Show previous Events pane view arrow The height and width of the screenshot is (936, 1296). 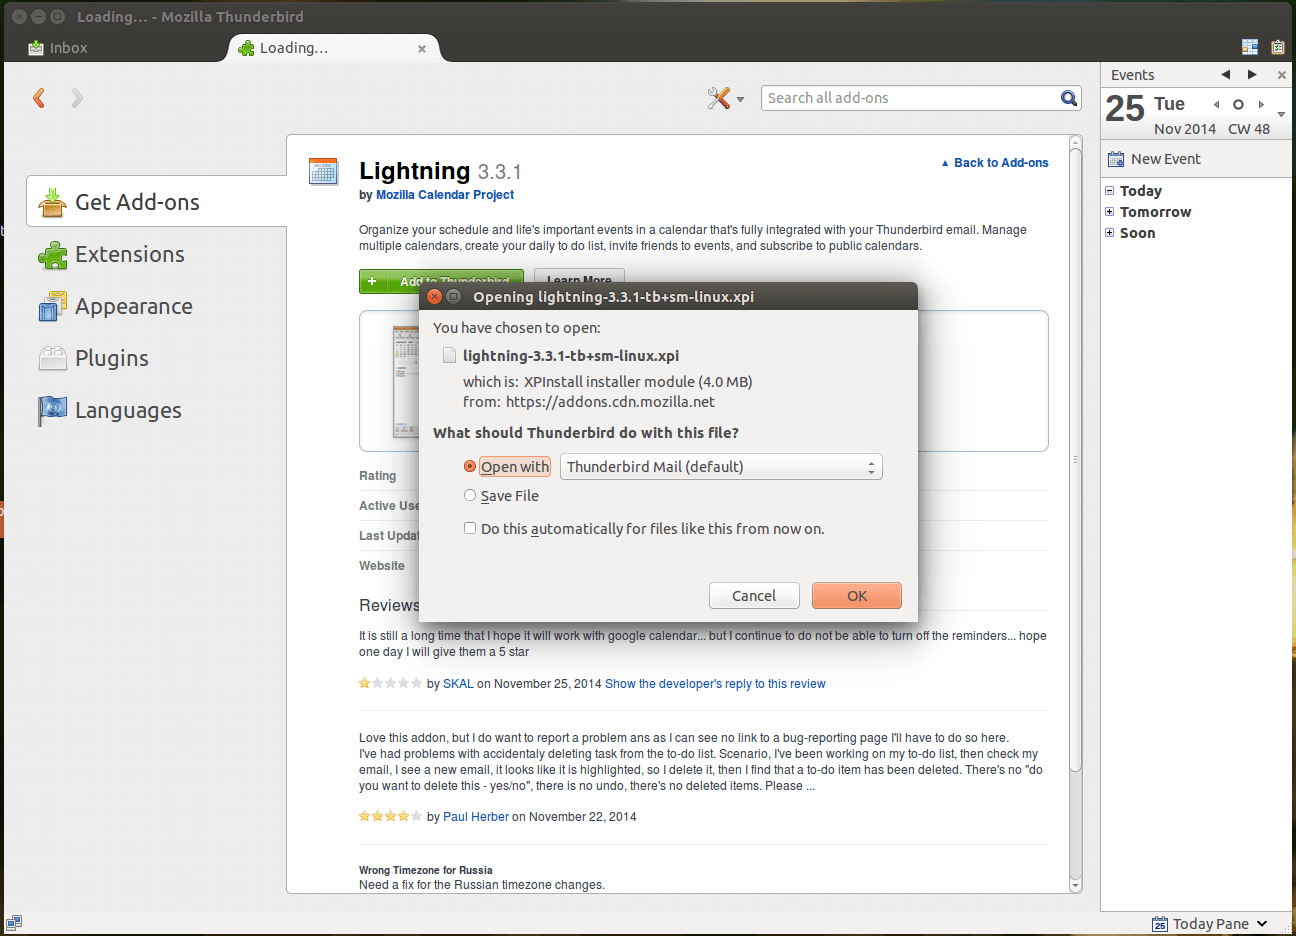[1225, 75]
